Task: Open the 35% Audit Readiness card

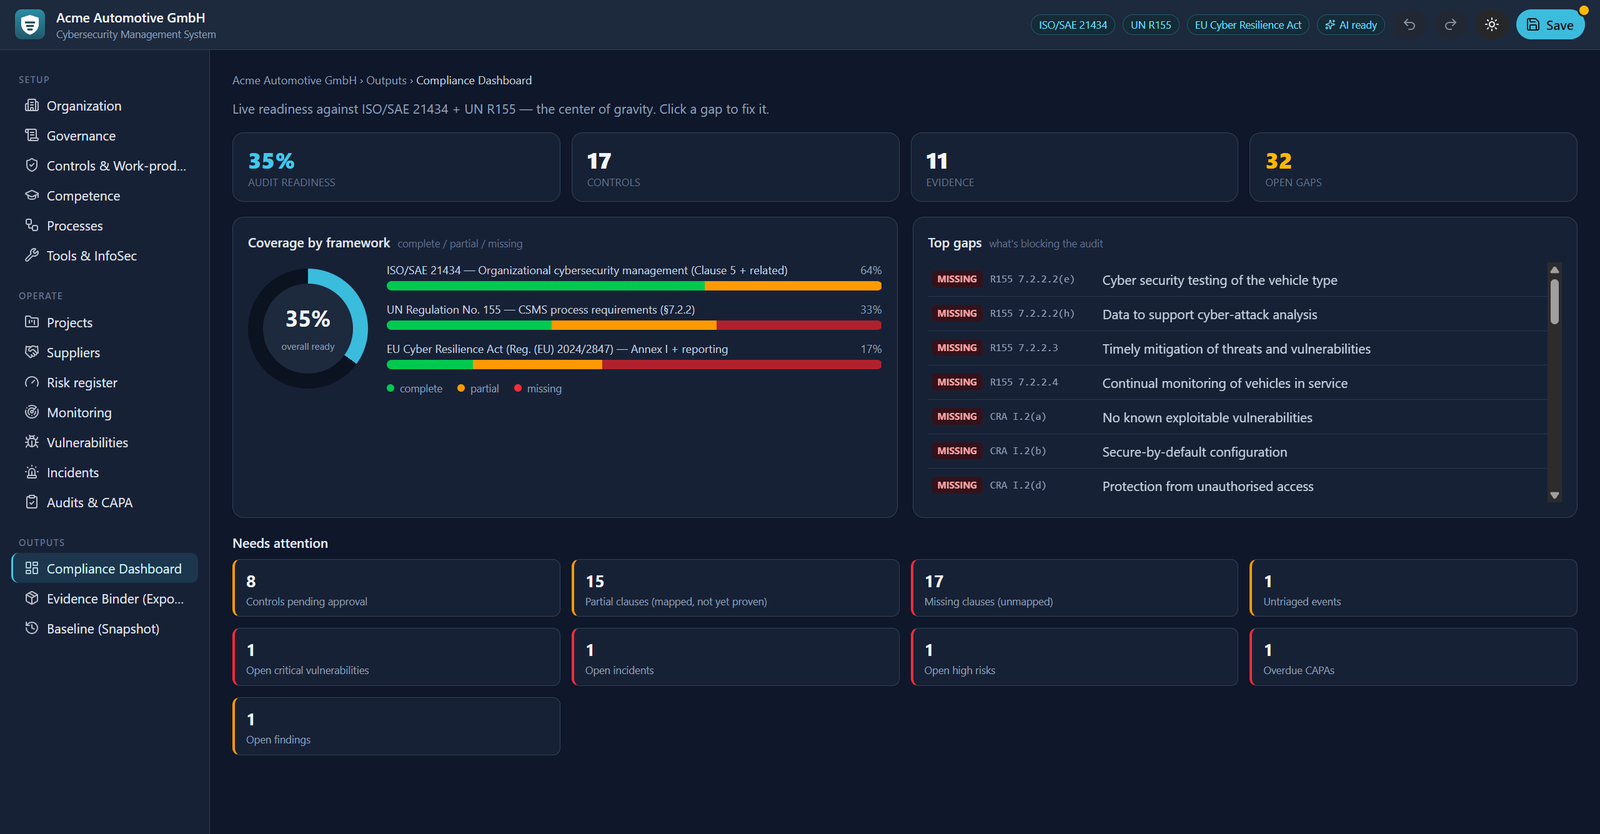Action: click(x=396, y=167)
